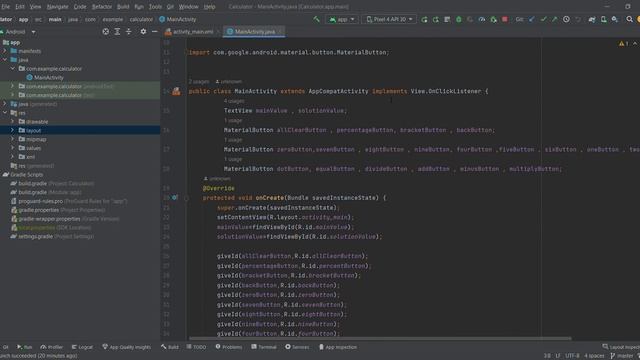This screenshot has height=360, width=640.
Task: Click the Expand All icon in Project panel
Action: [x=117, y=31]
